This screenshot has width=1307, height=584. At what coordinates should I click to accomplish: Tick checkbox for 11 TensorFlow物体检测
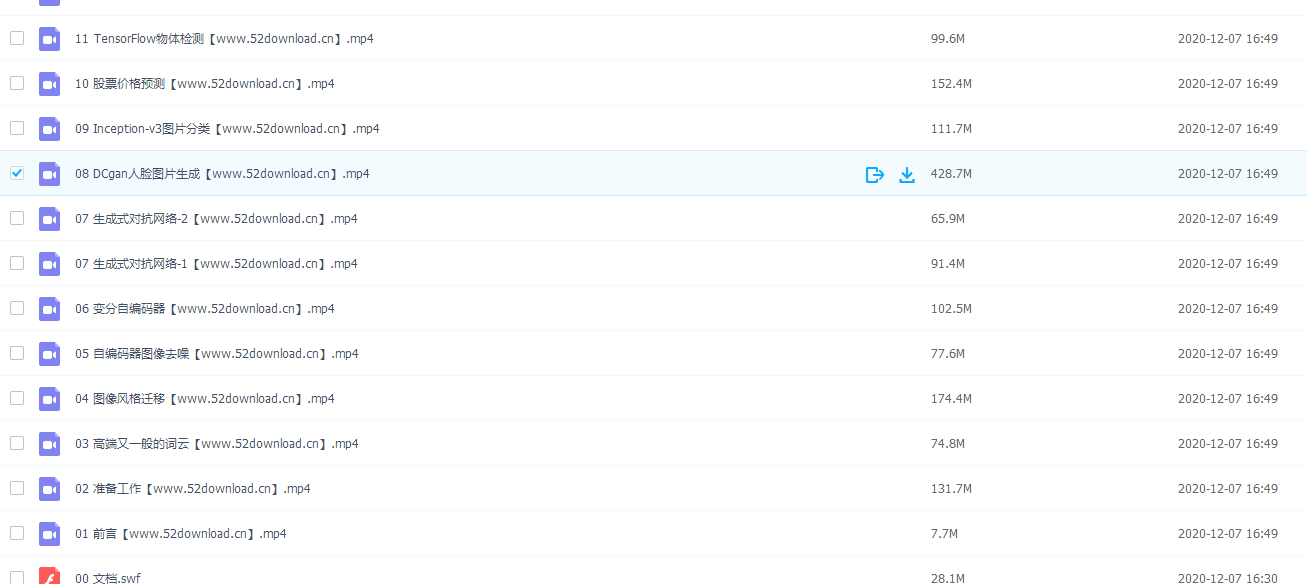tap(17, 38)
